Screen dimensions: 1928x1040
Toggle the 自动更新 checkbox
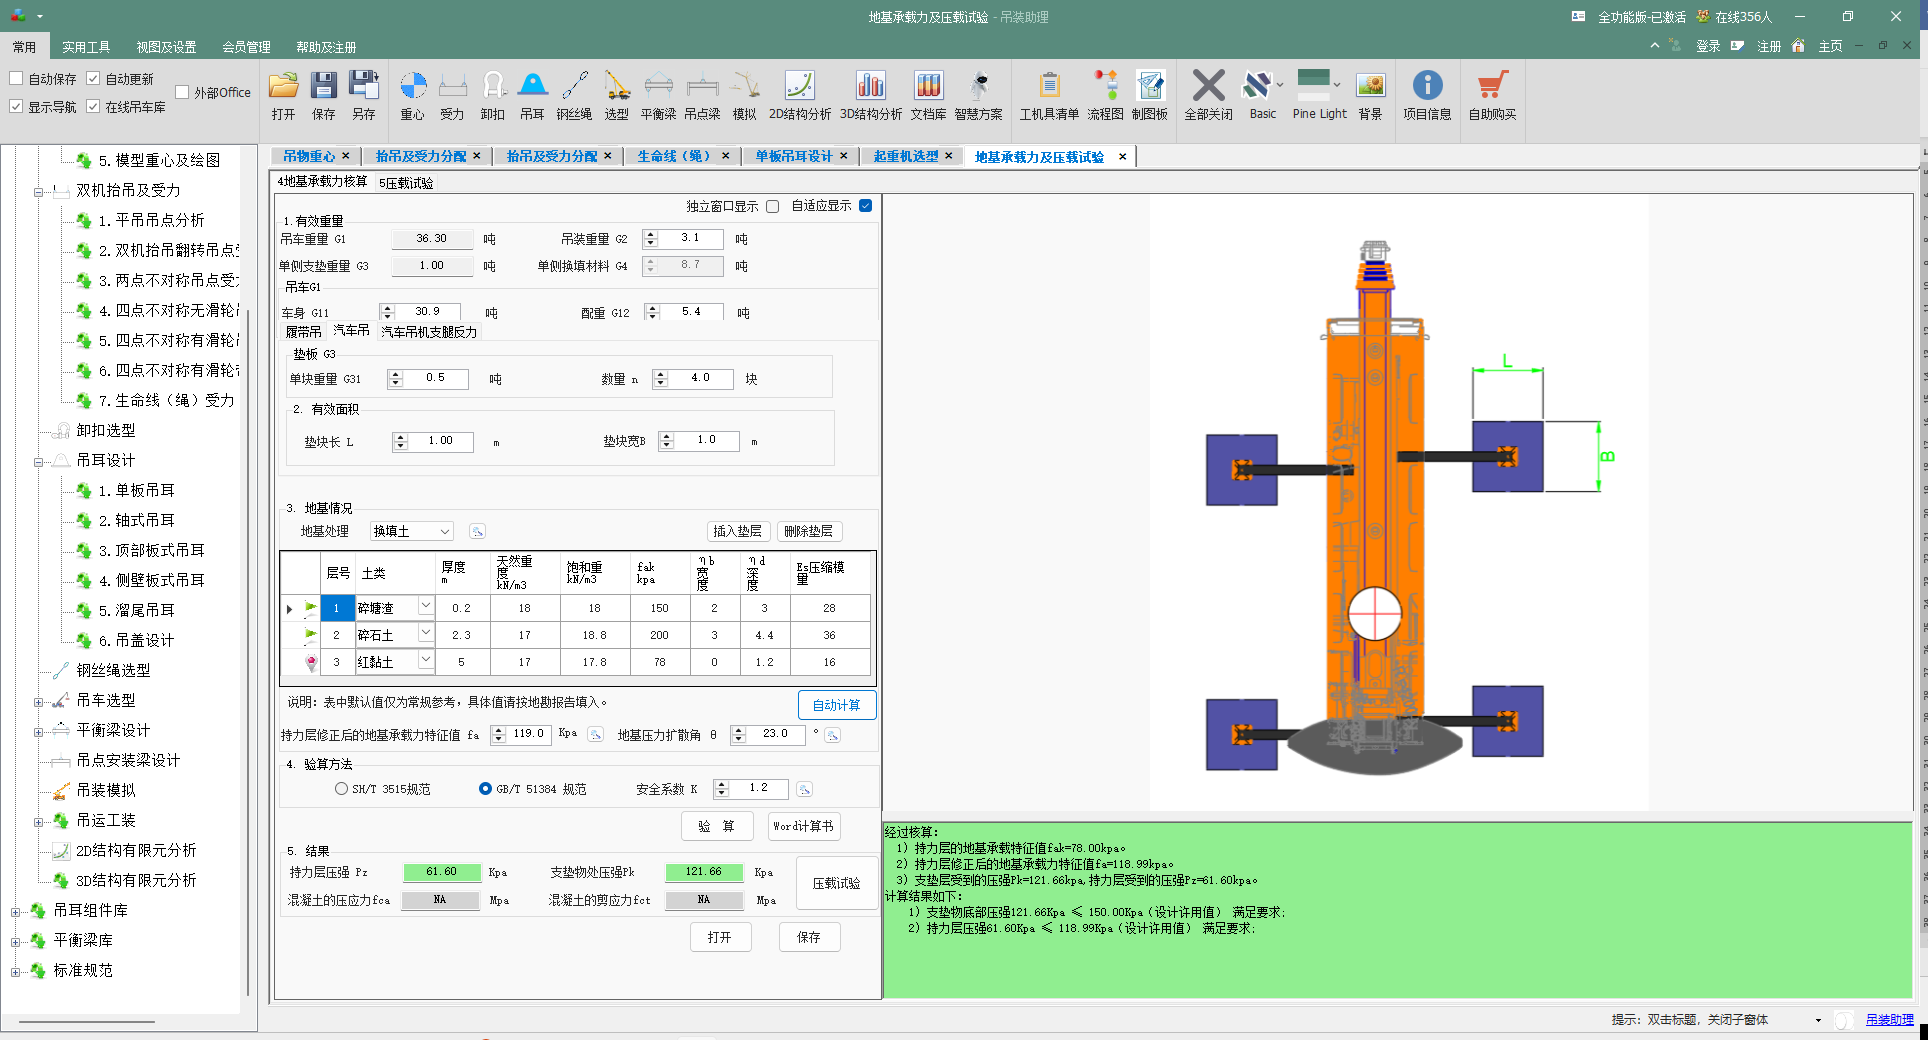point(93,78)
